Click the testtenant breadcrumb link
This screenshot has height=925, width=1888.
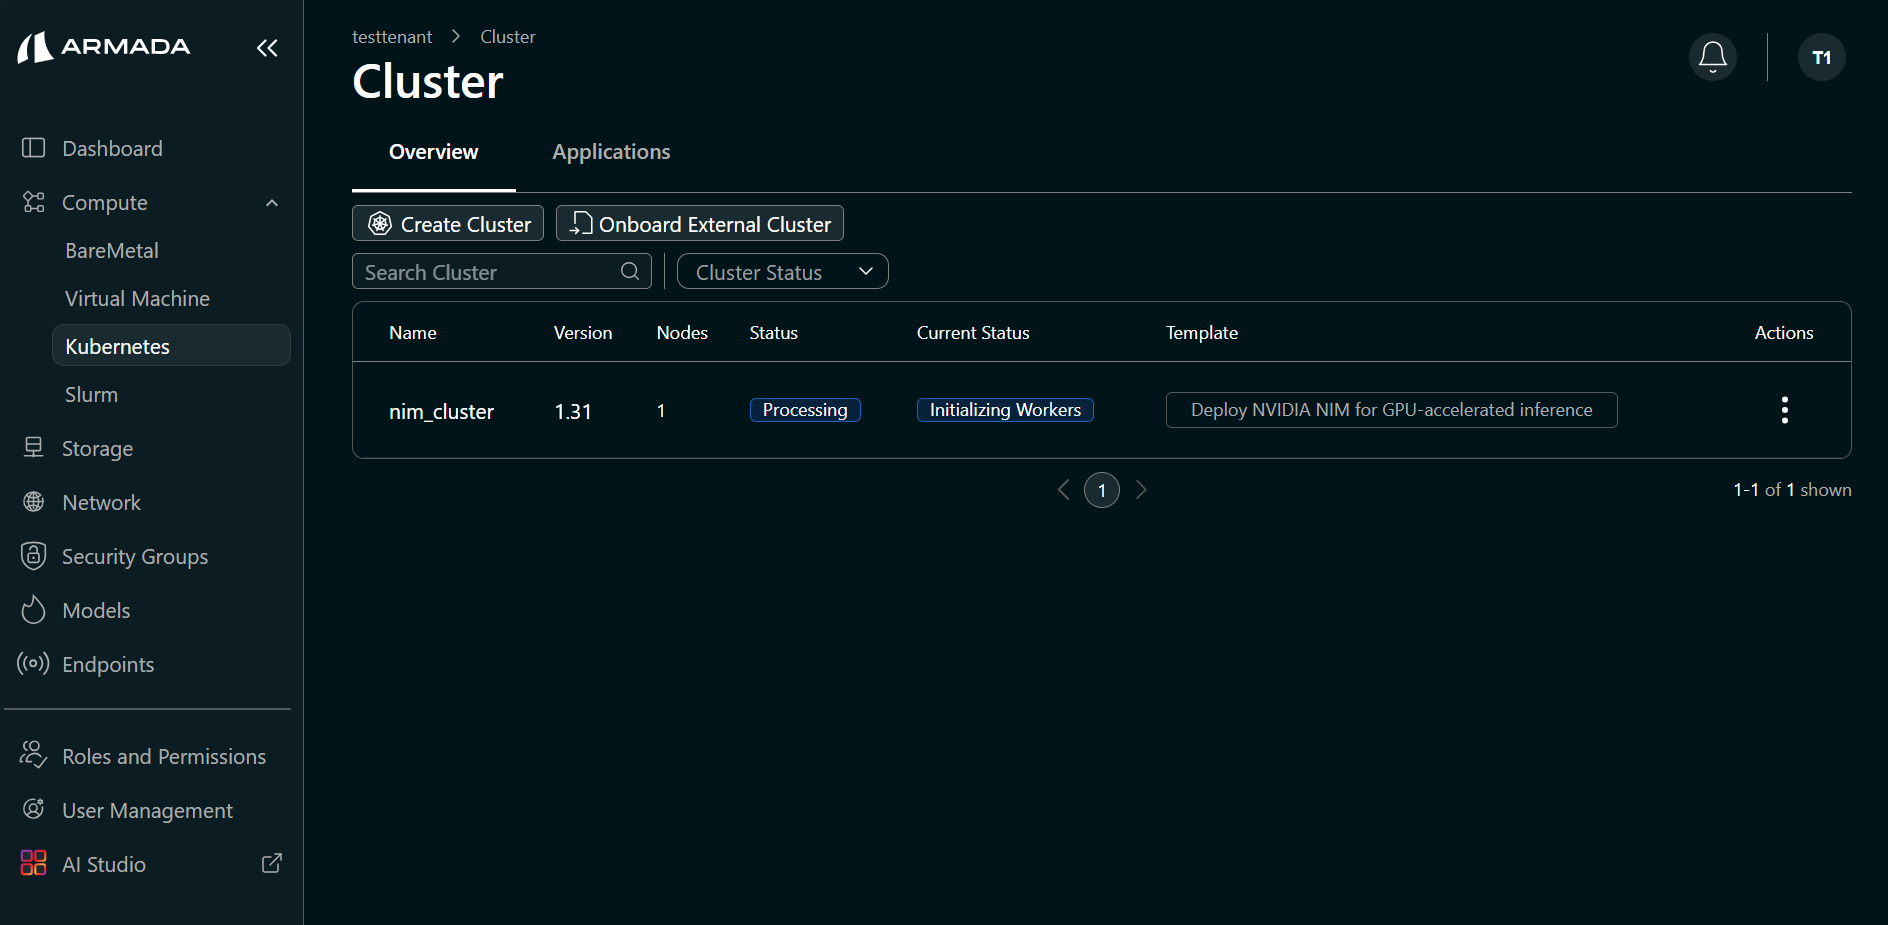point(391,36)
